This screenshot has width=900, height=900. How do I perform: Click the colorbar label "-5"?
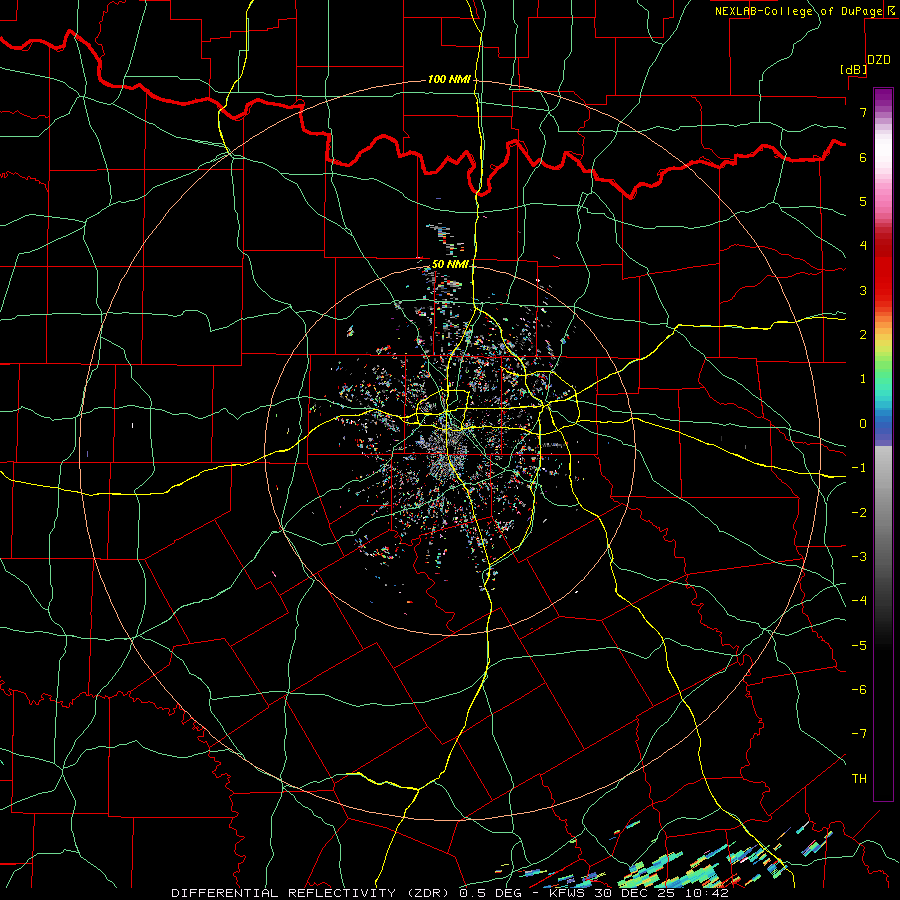(859, 646)
